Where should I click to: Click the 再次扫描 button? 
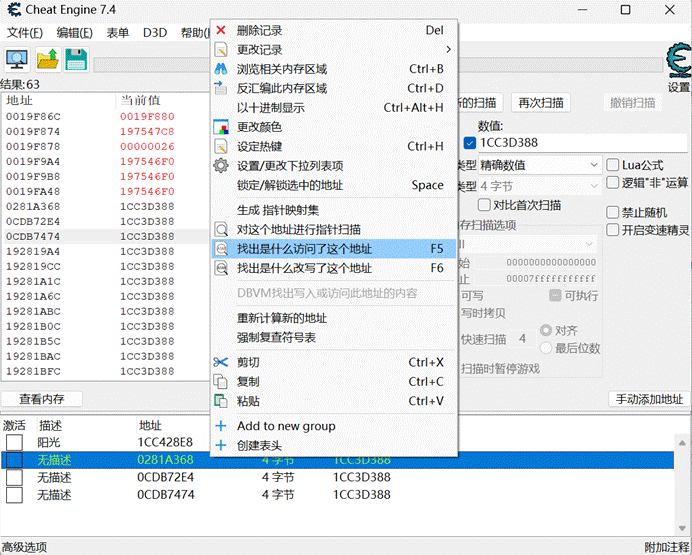[x=541, y=103]
